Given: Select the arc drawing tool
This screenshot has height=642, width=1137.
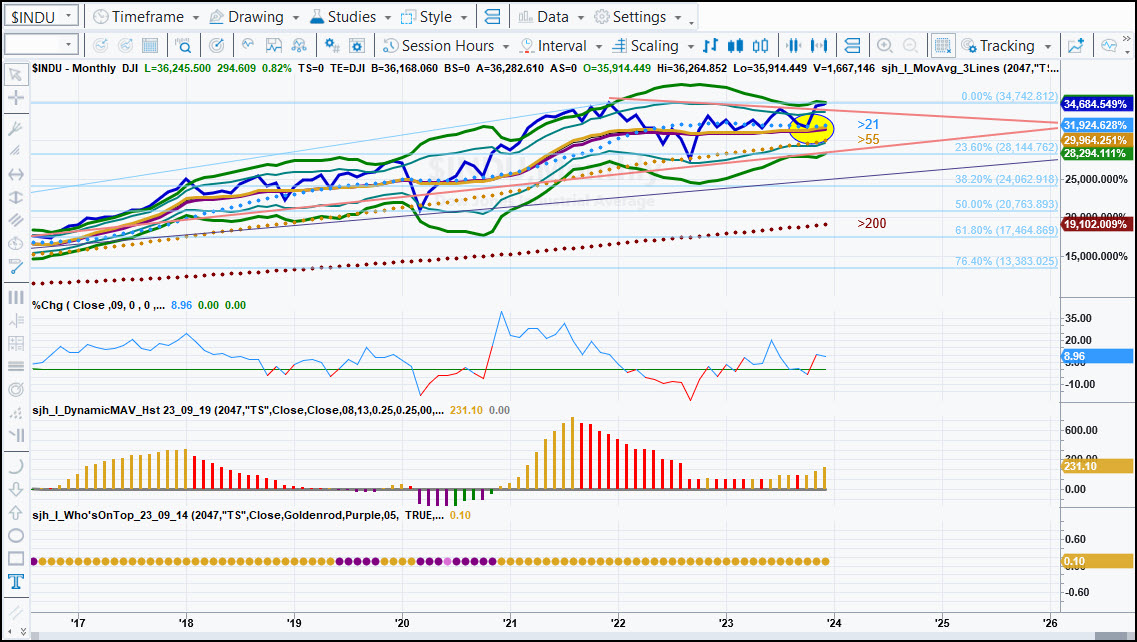Looking at the screenshot, I should [x=15, y=466].
